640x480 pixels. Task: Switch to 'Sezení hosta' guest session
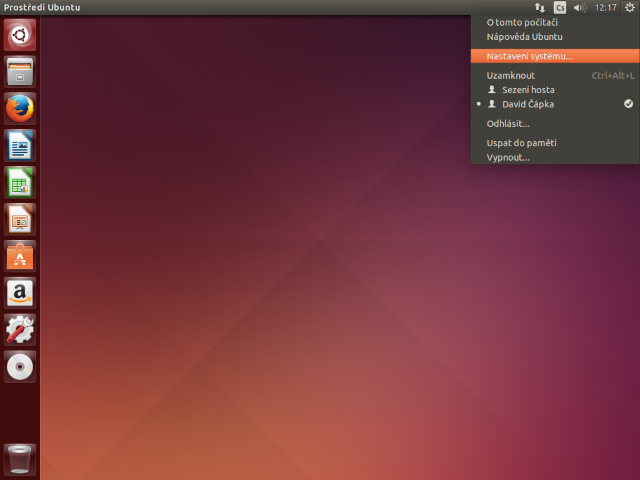[555, 90]
